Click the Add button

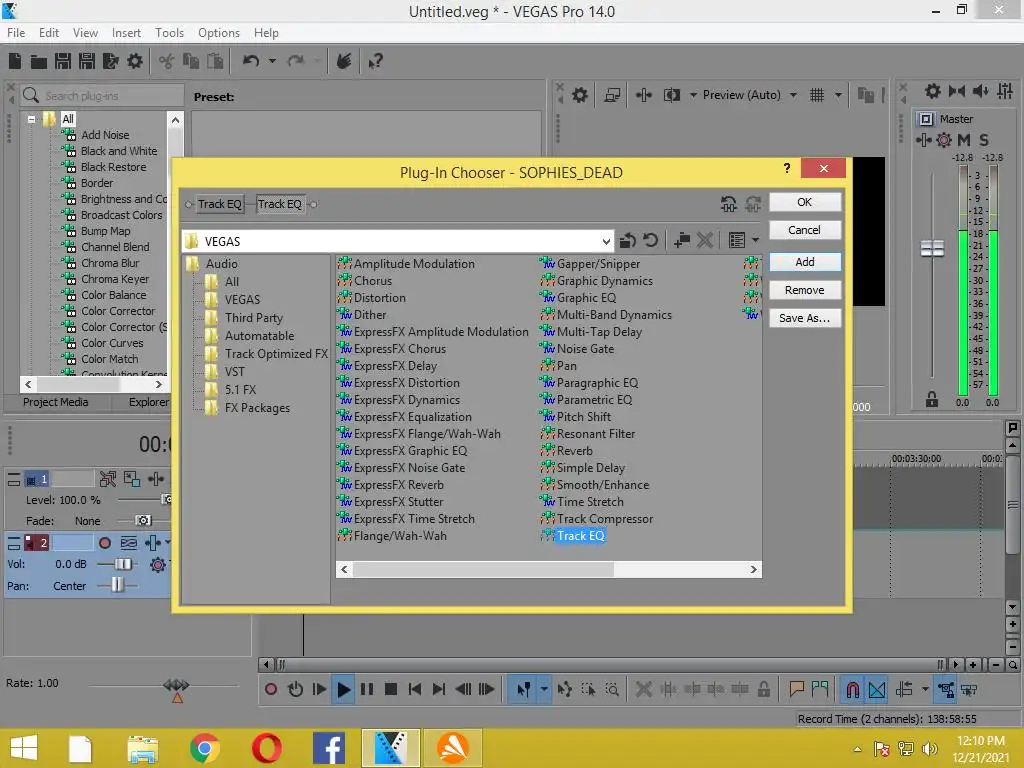coord(804,262)
